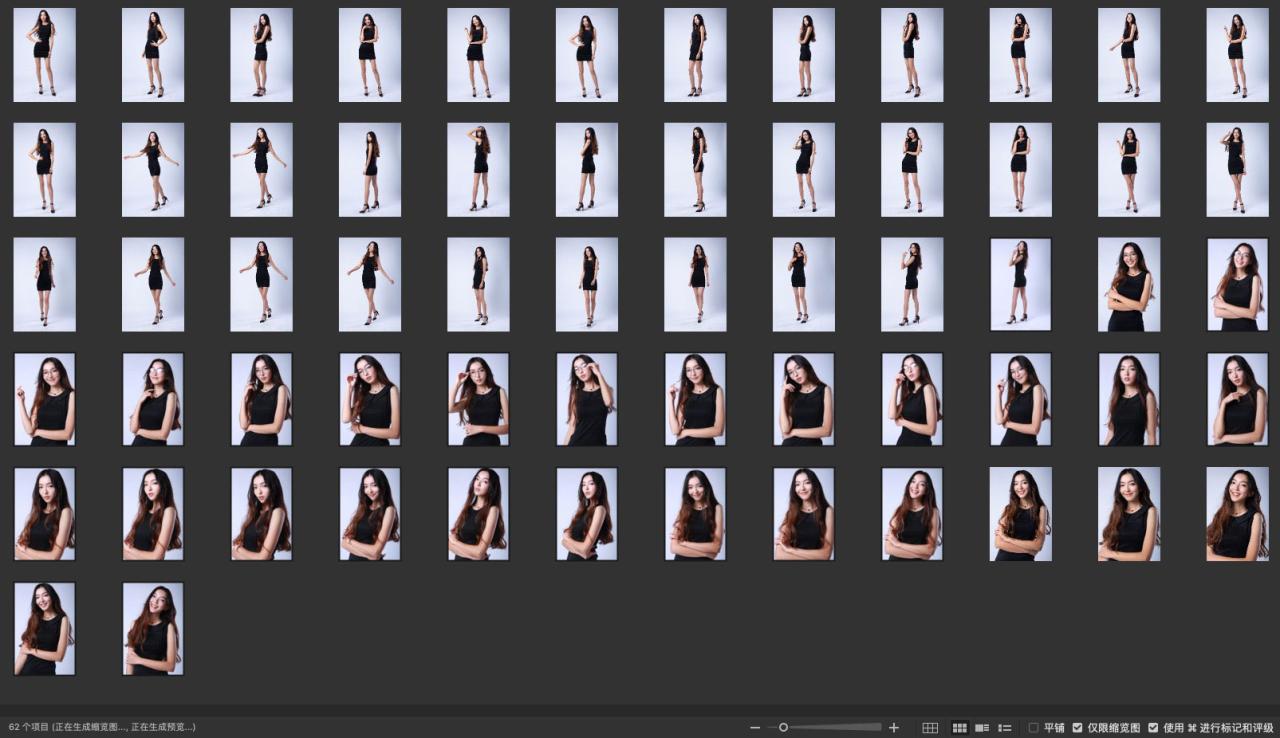Switch to thumbnail grid view
The width and height of the screenshot is (1280, 738).
tap(960, 728)
